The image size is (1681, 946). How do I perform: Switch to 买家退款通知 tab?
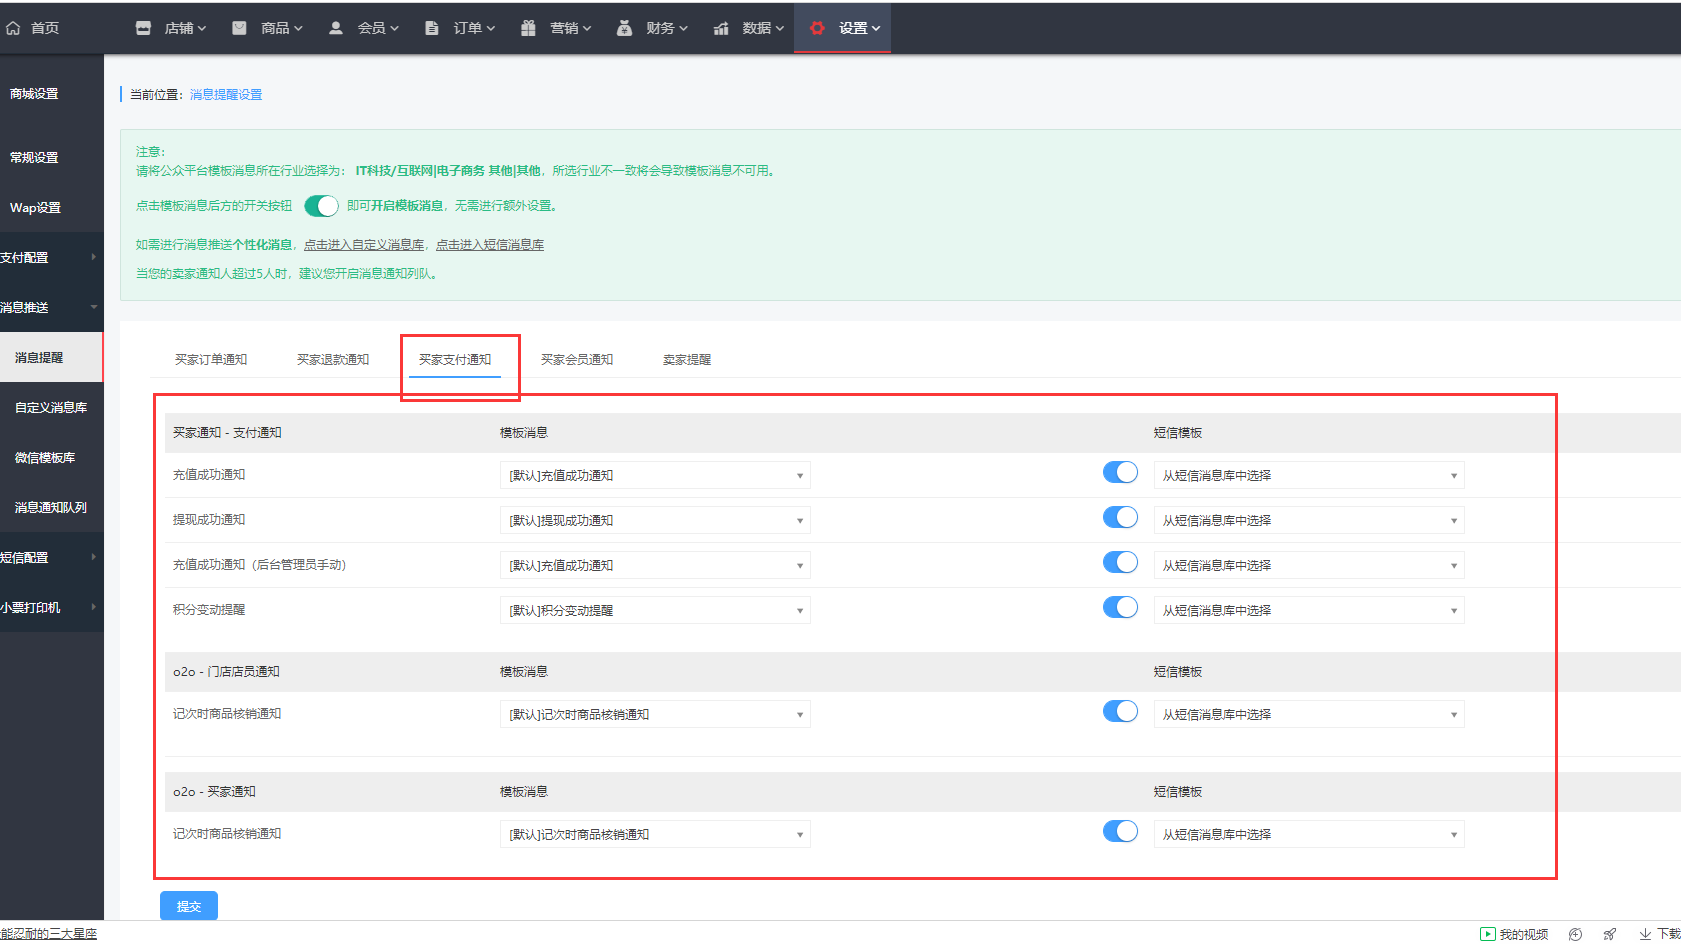click(333, 360)
